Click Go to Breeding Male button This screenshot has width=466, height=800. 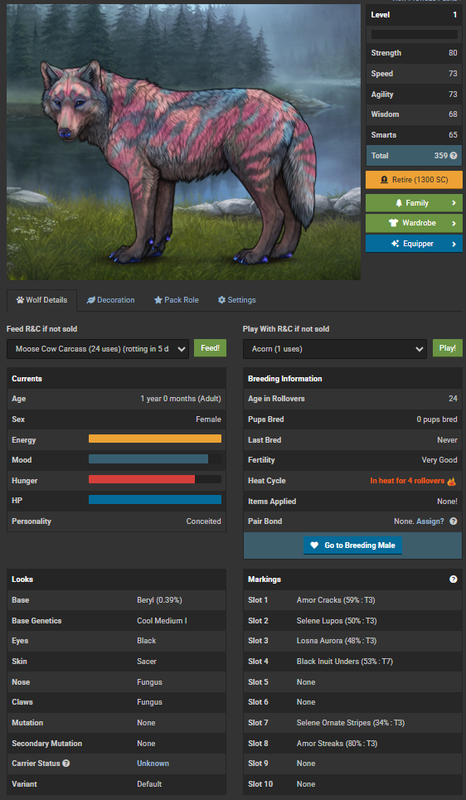coord(353,545)
